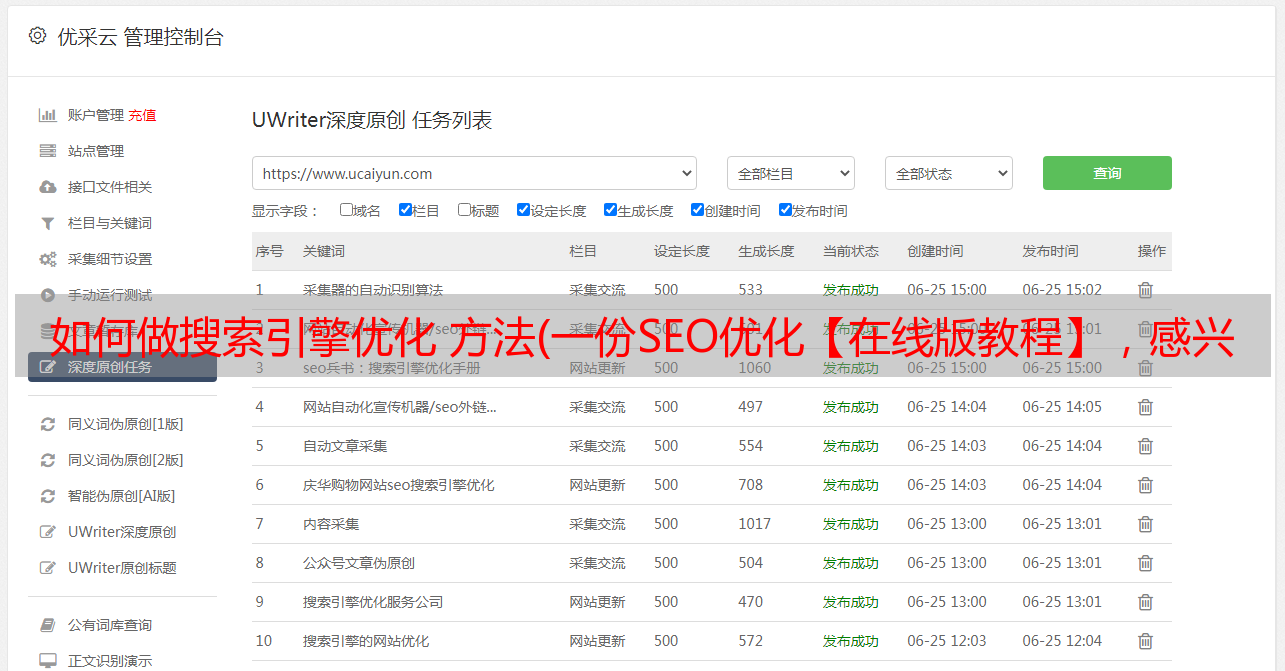Open 账户管理 bar chart icon
Viewport: 1285px width, 671px height.
[x=47, y=115]
